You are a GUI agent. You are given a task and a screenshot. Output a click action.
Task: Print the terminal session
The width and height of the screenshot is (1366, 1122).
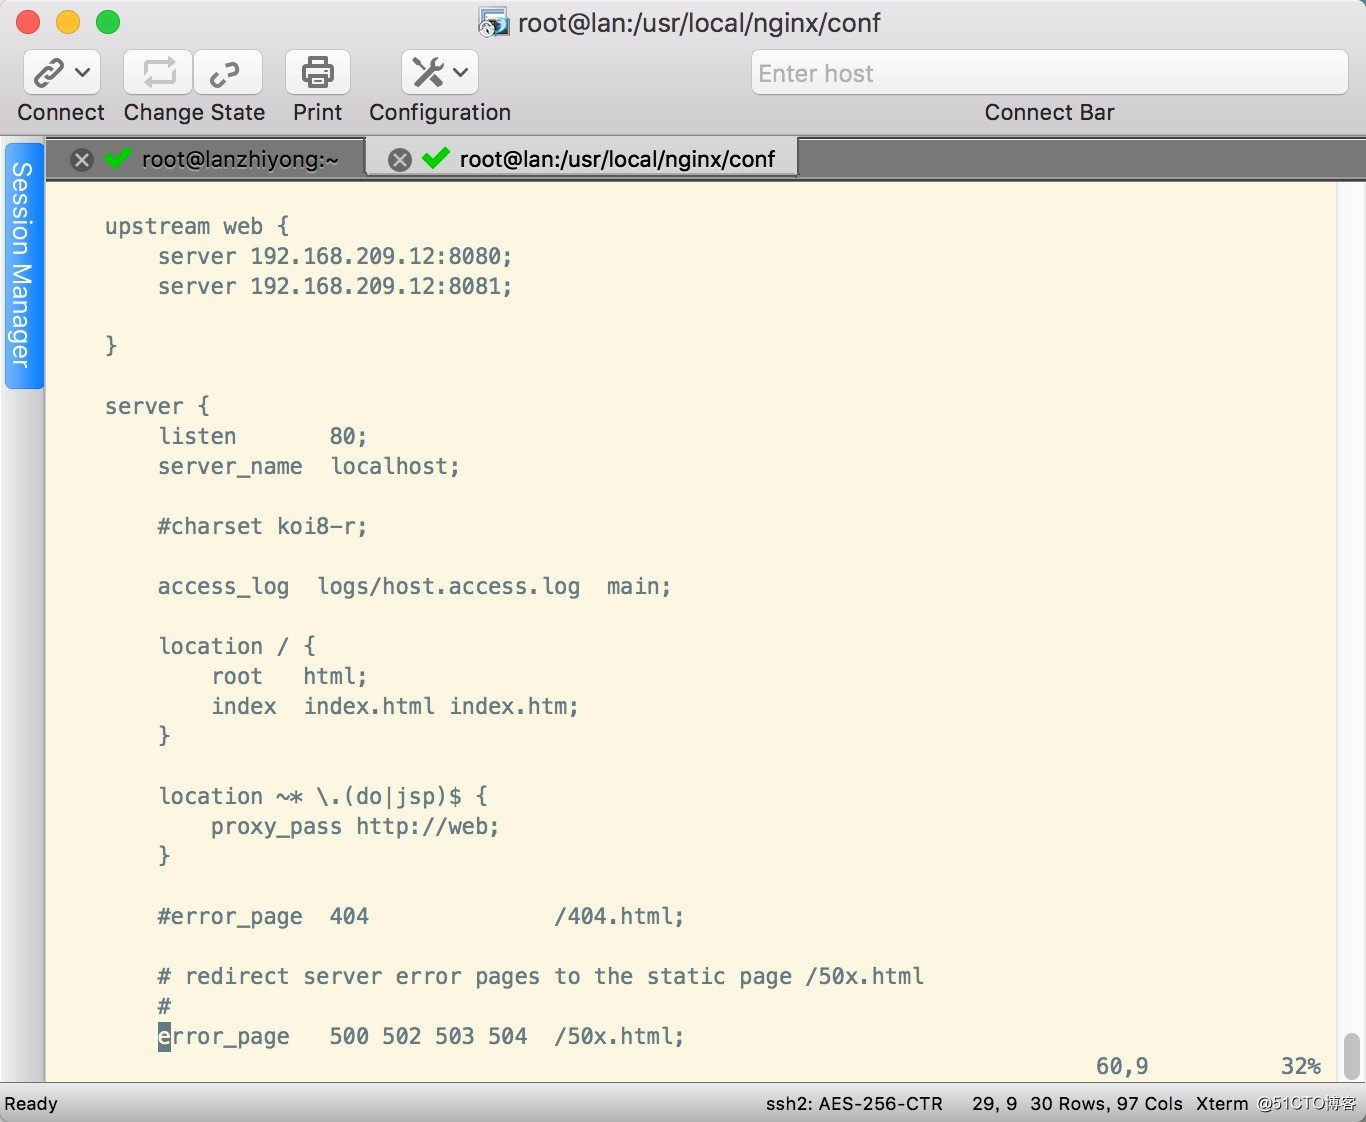click(316, 72)
